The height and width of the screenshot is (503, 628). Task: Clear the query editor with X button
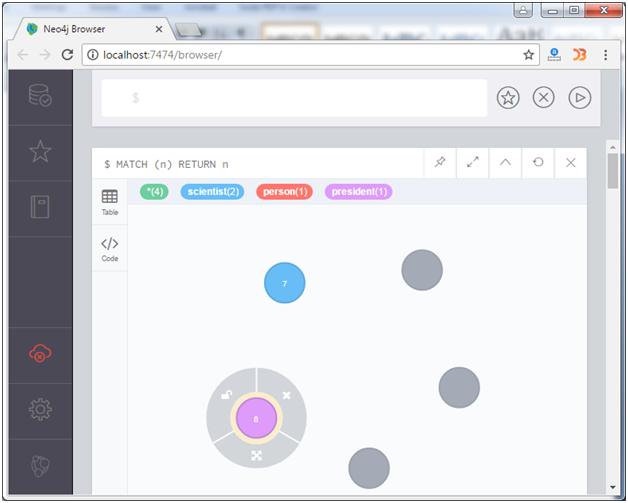(x=543, y=98)
